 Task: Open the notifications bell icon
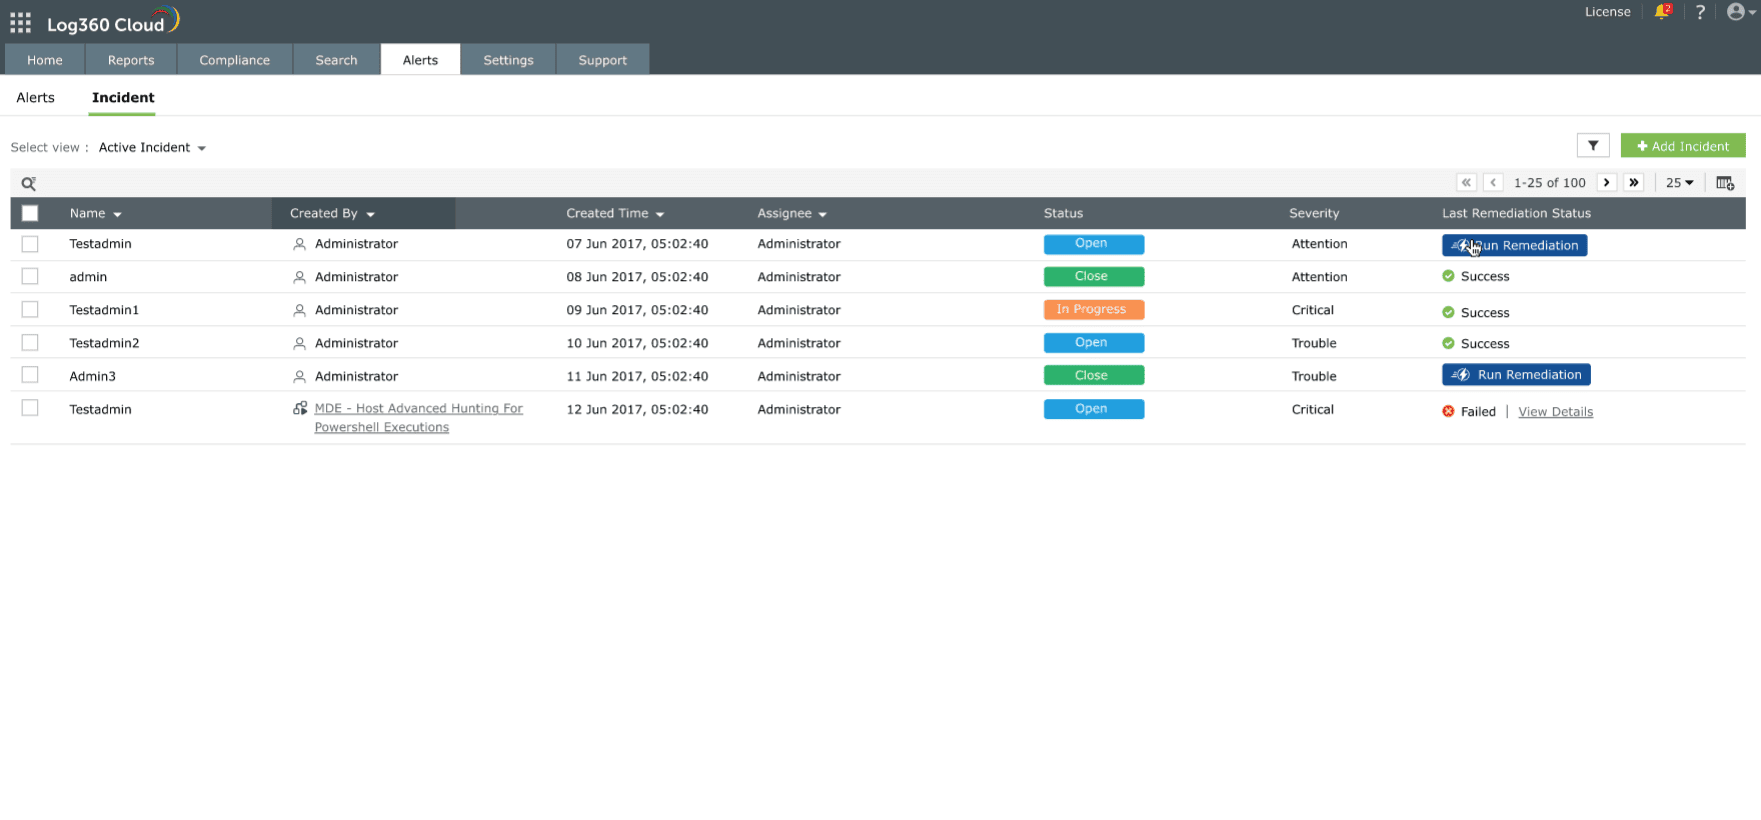point(1662,12)
